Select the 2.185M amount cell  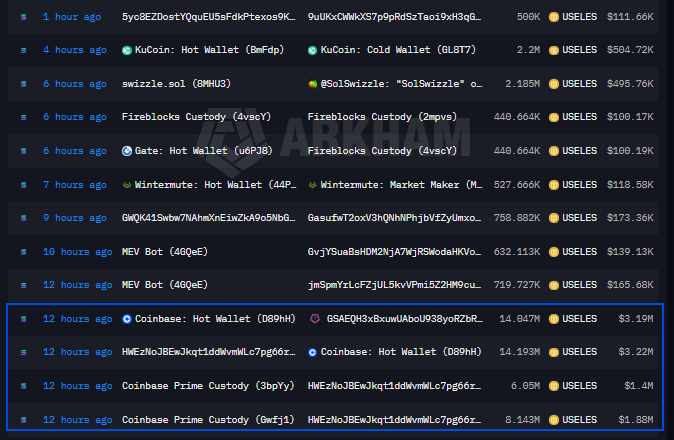click(x=522, y=84)
